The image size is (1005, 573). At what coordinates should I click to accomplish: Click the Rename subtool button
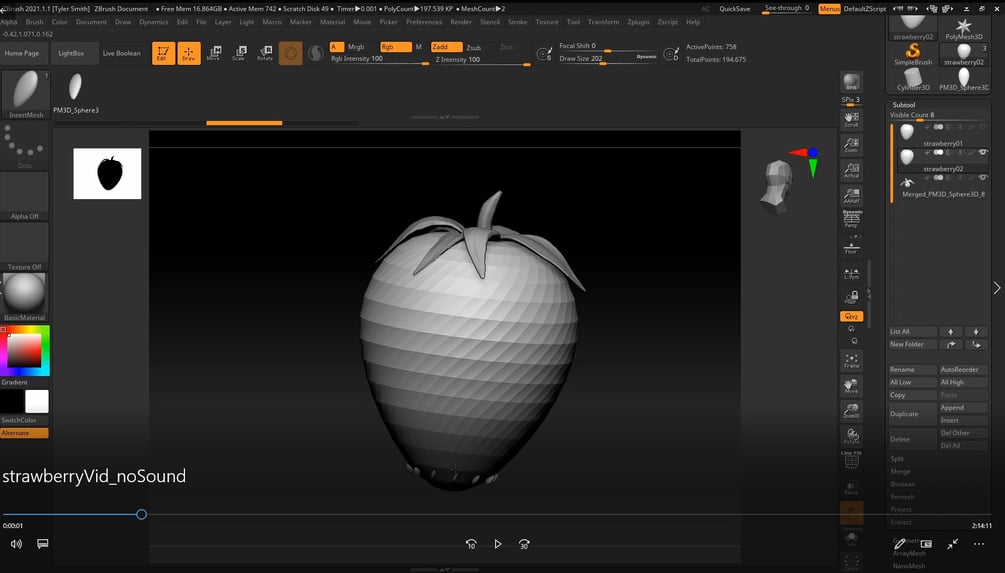point(912,370)
